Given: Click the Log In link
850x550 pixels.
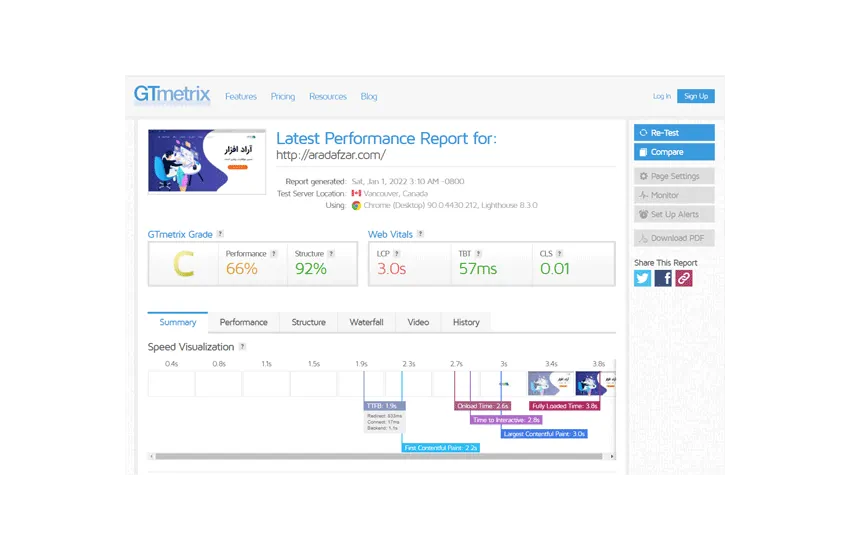Looking at the screenshot, I should (662, 96).
